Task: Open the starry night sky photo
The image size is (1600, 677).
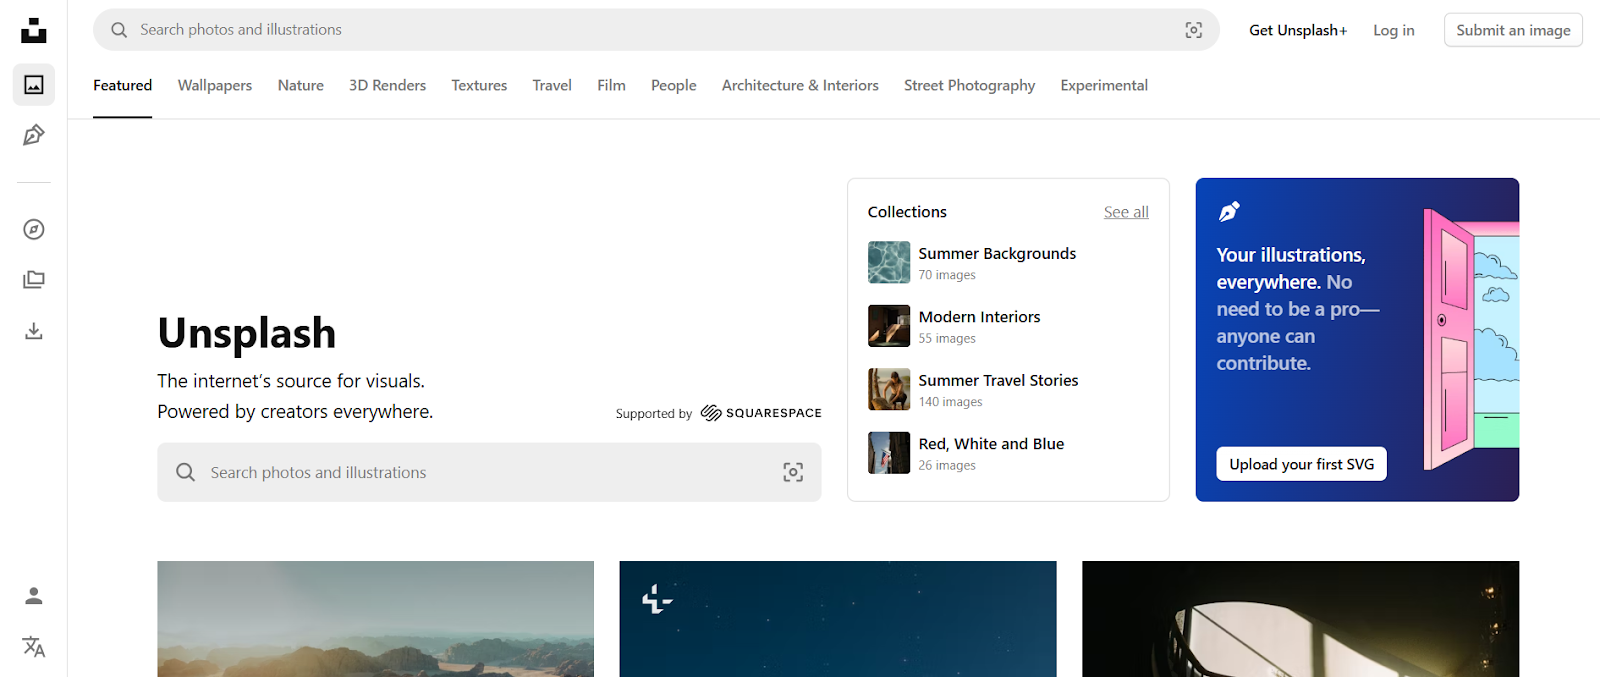Action: point(838,619)
